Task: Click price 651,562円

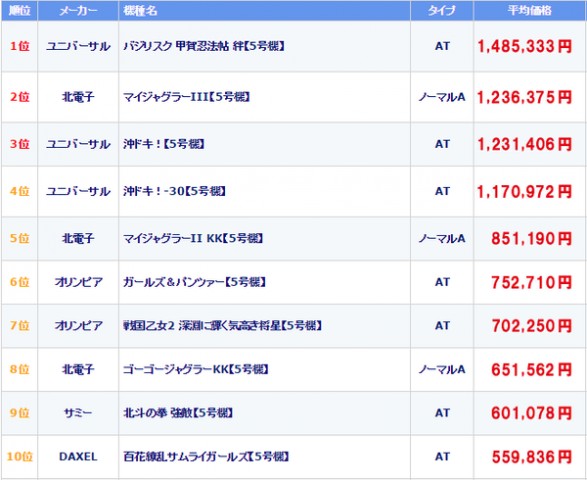Action: pos(532,370)
